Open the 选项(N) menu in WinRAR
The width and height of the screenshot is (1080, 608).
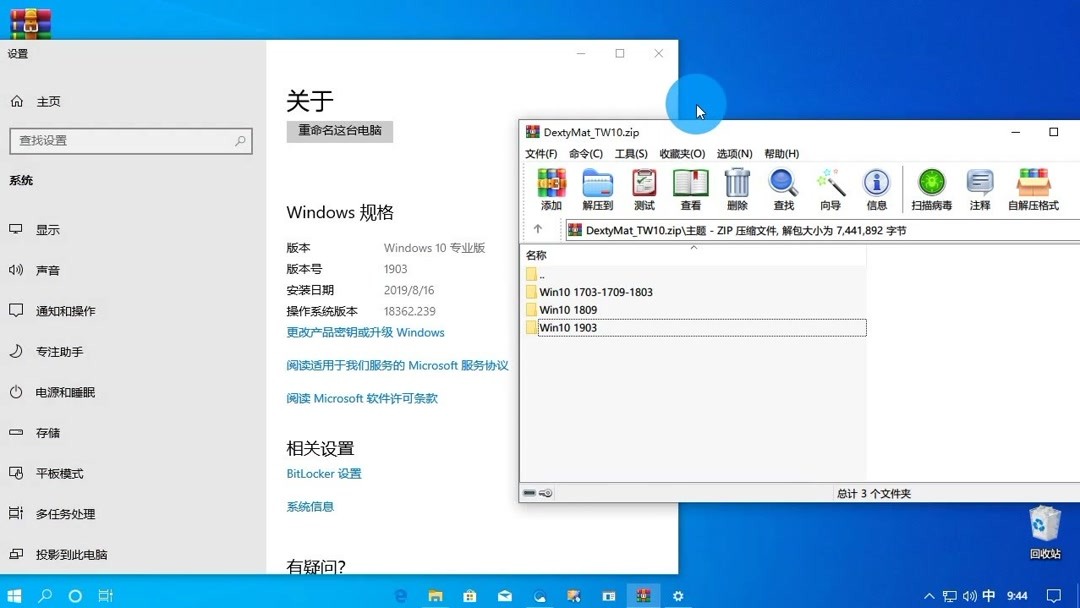(733, 153)
